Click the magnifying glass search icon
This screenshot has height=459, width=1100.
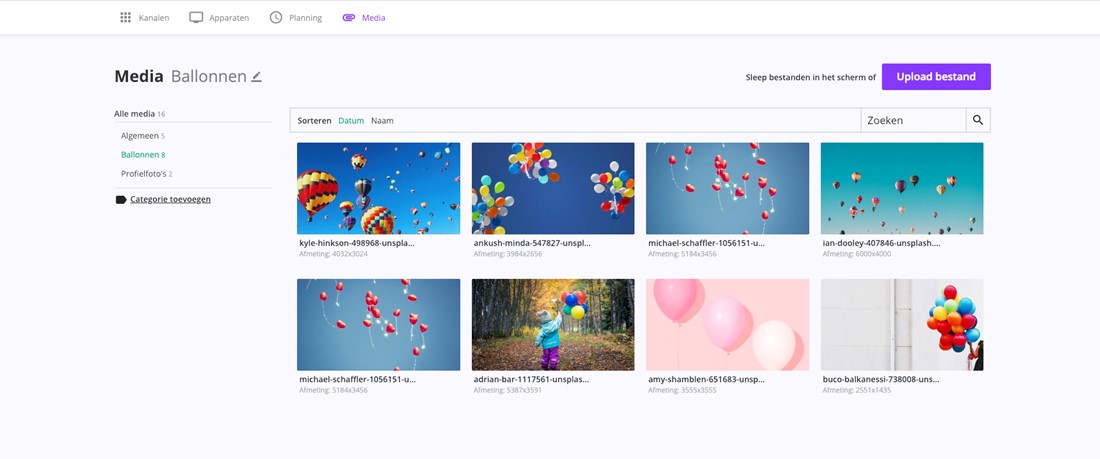click(x=978, y=120)
